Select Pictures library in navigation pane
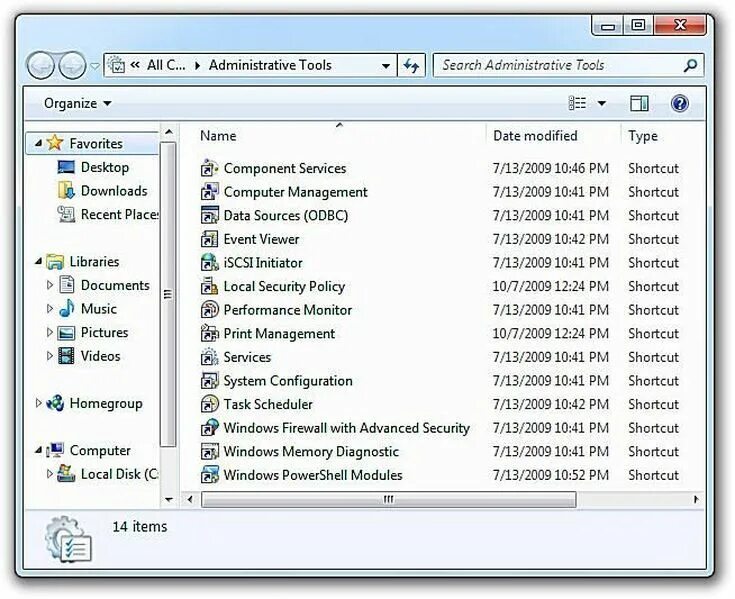 pos(104,332)
